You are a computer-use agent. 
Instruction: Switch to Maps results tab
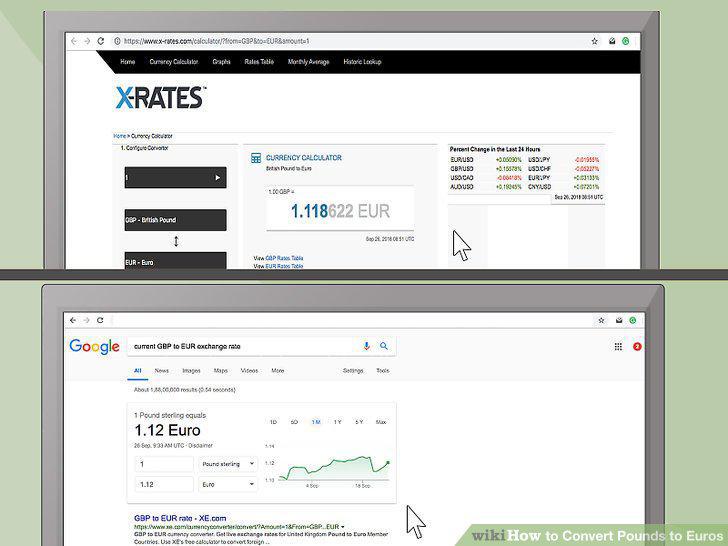click(221, 370)
